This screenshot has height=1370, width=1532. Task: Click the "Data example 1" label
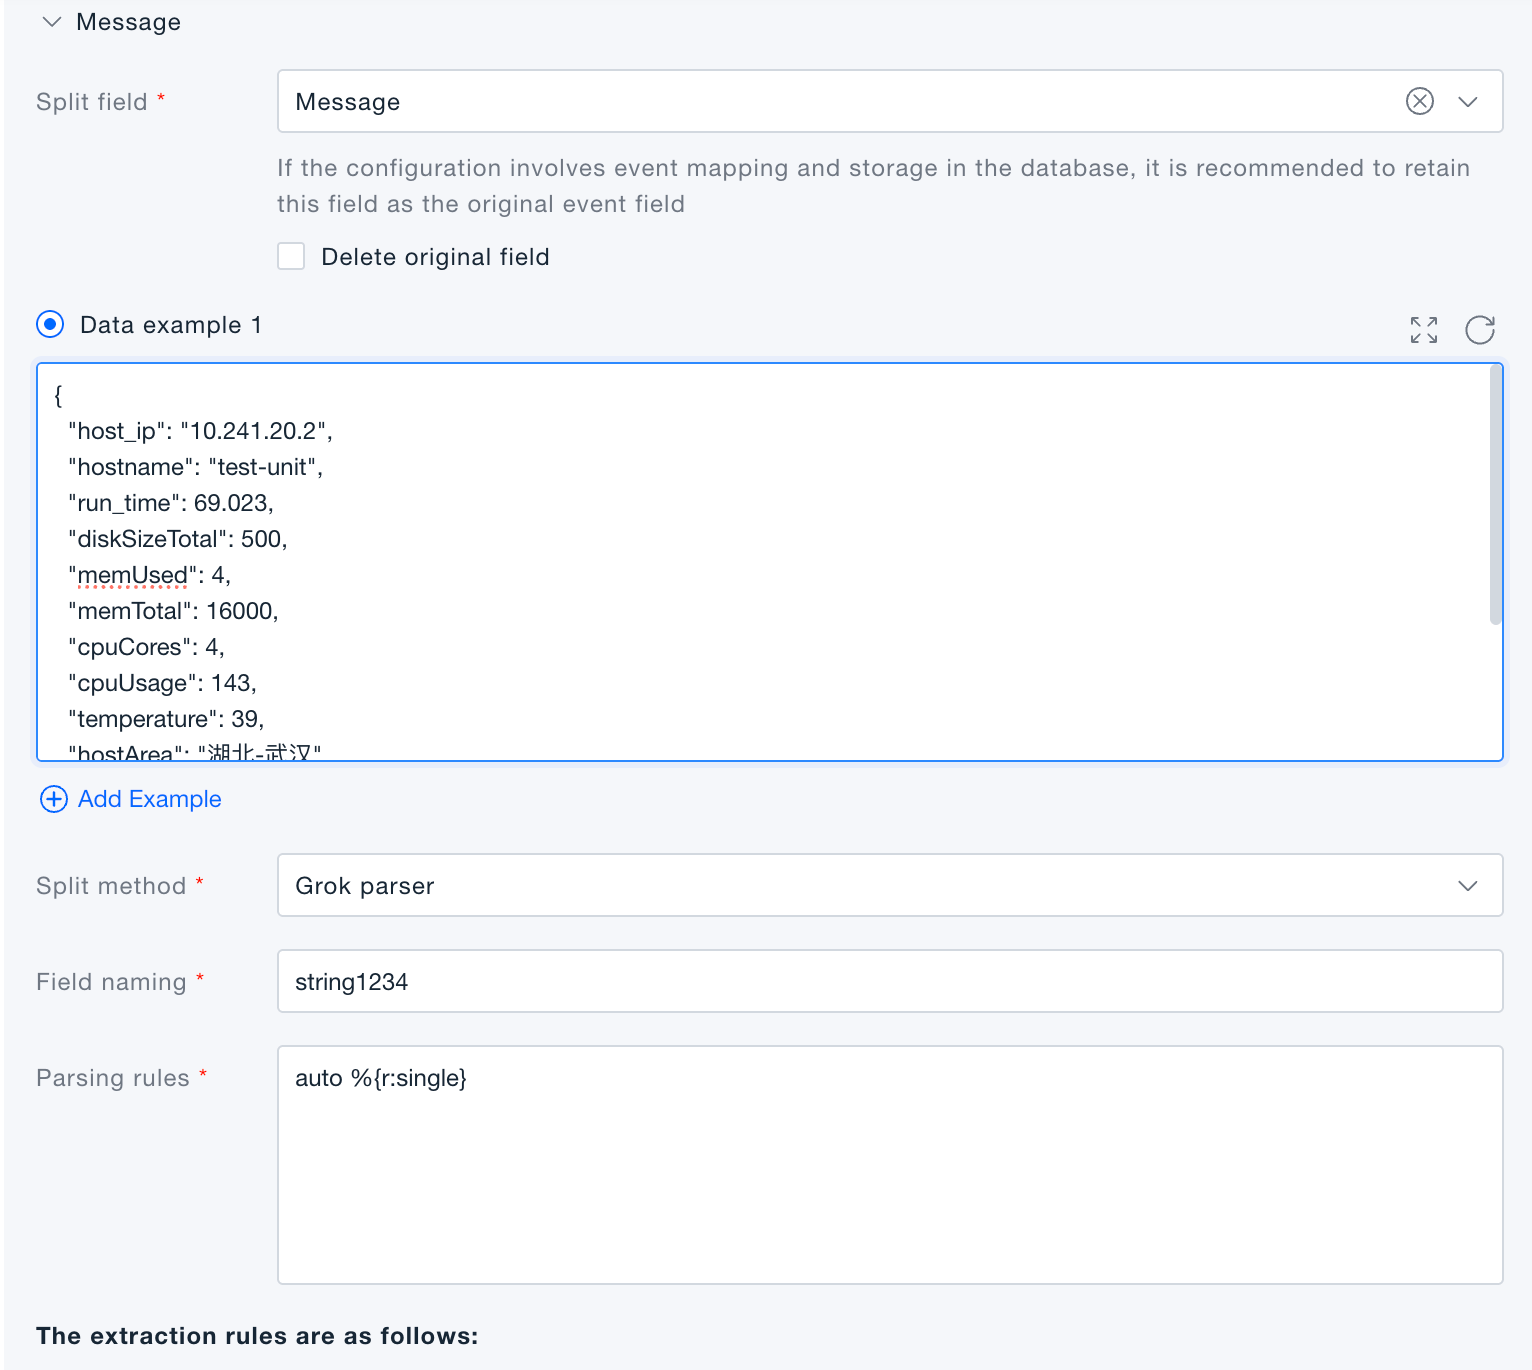click(x=171, y=325)
